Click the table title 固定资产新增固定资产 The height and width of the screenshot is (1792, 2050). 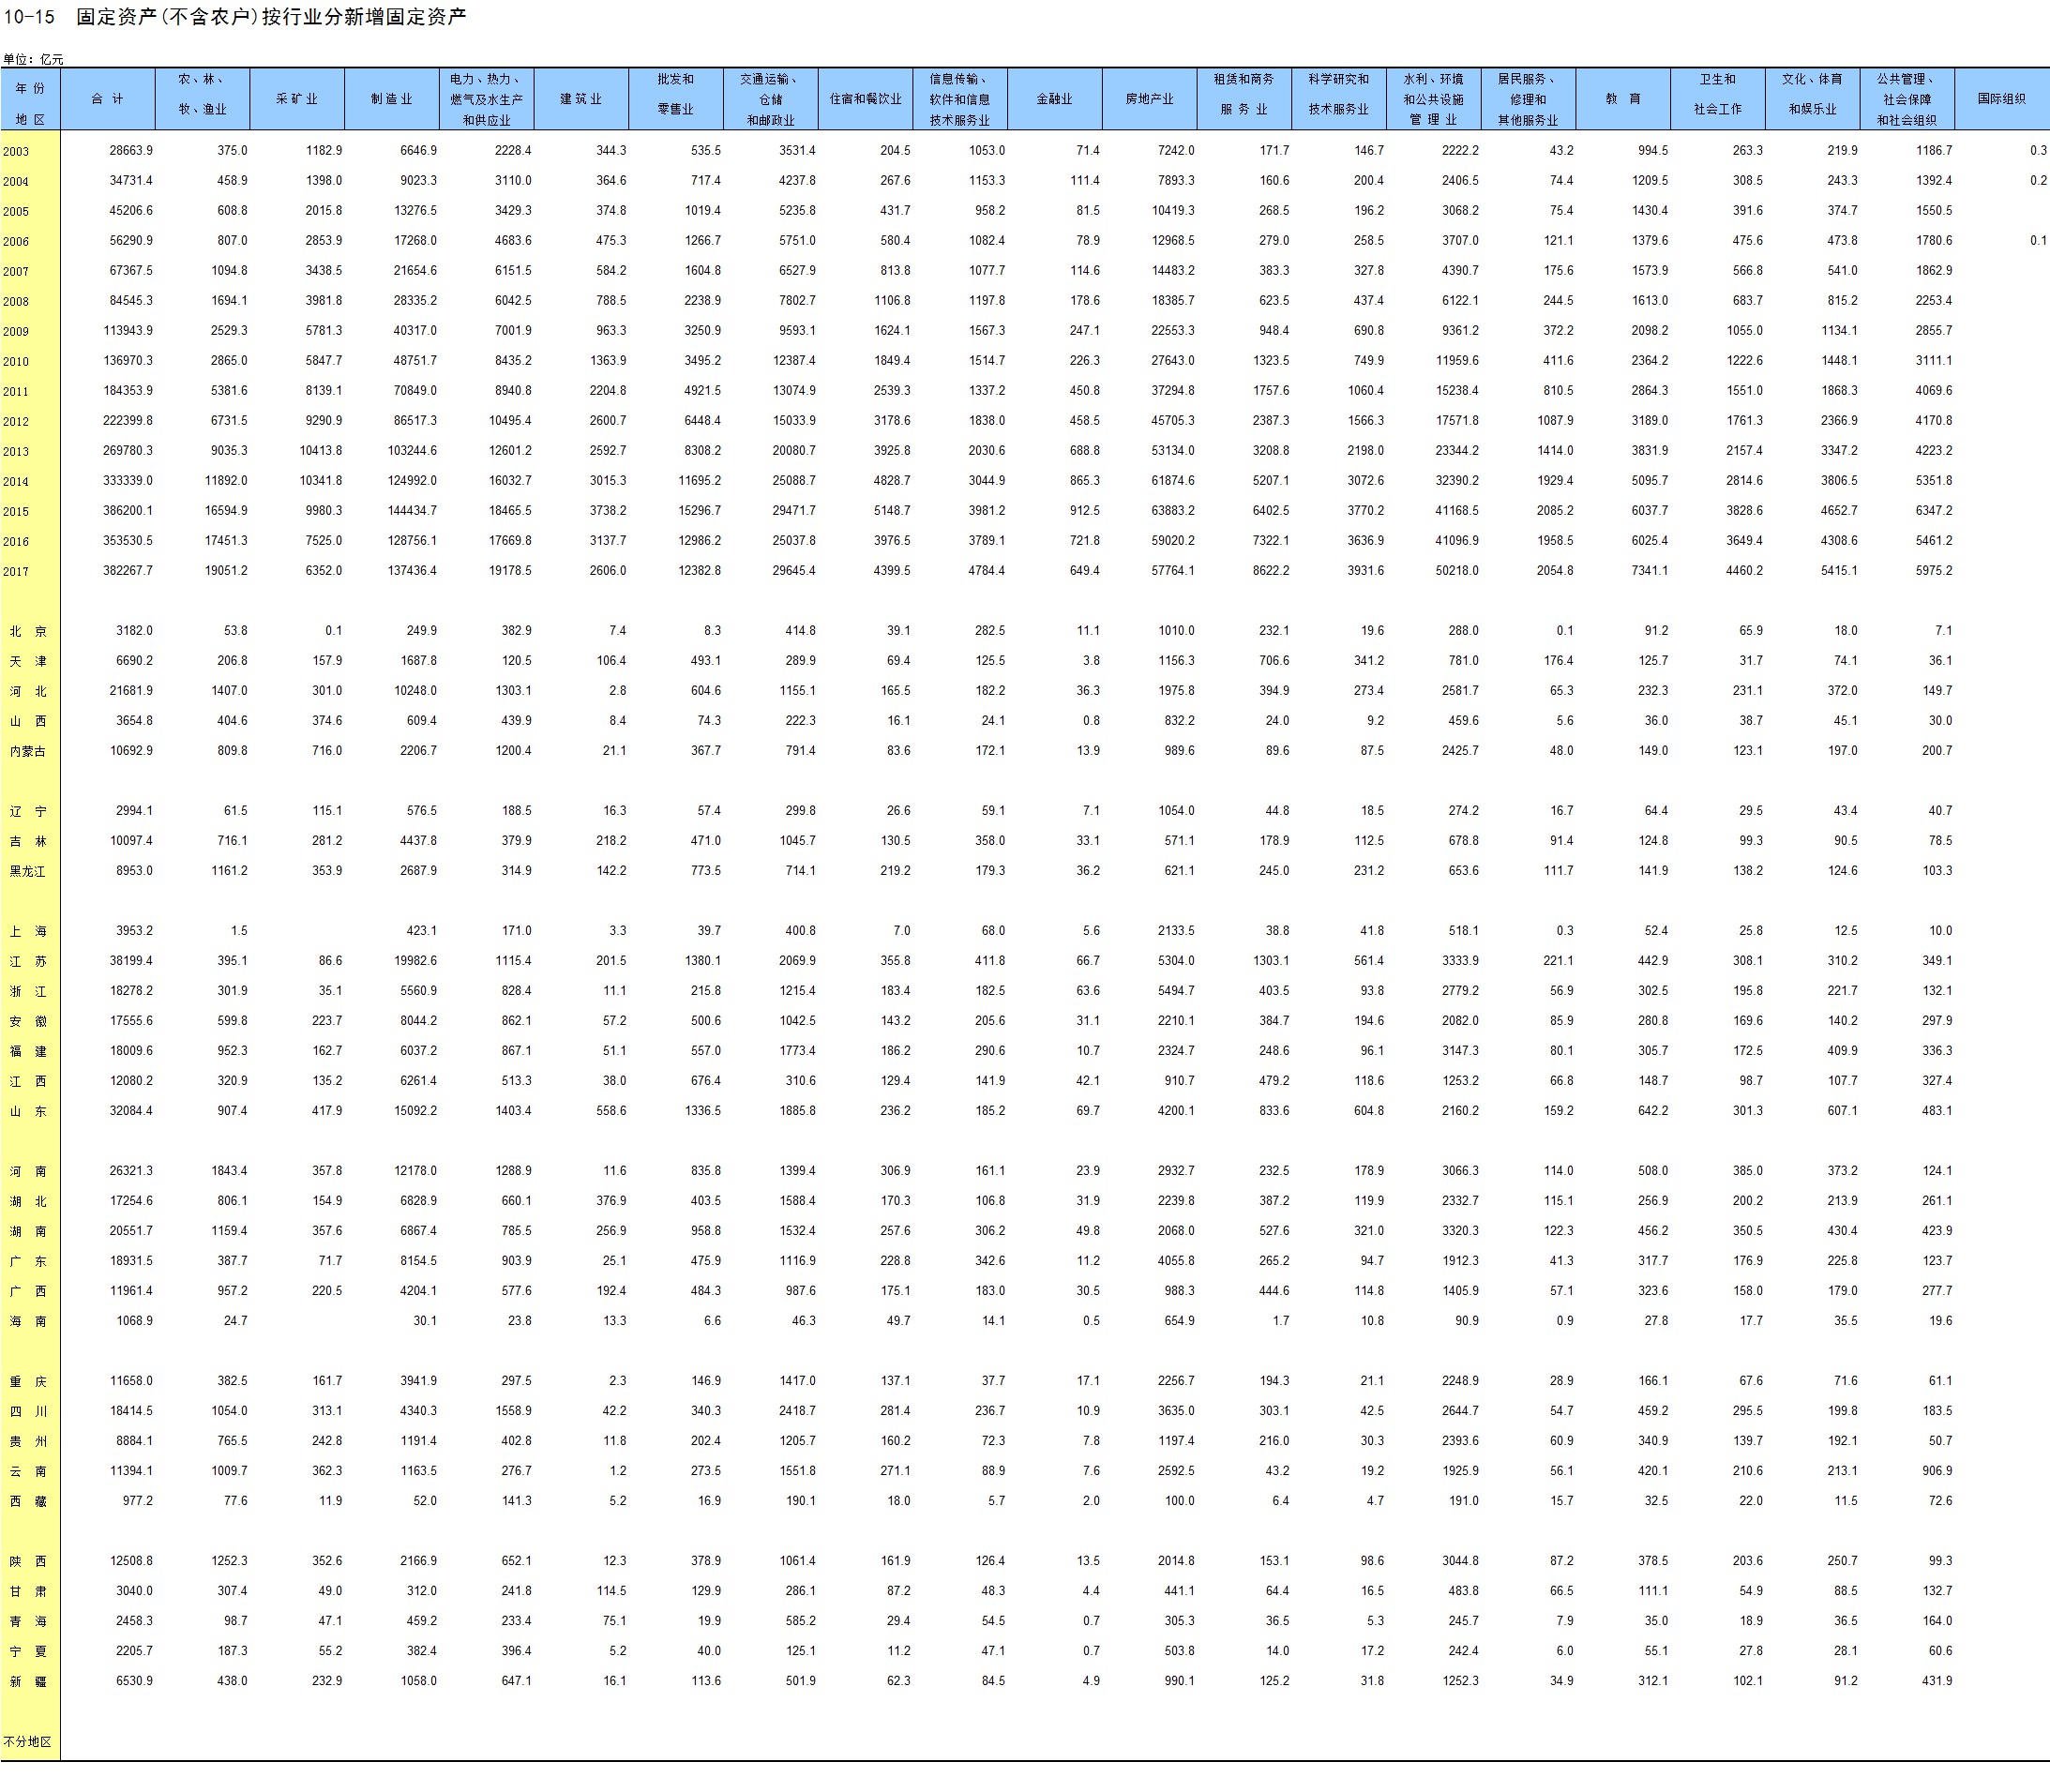click(270, 17)
